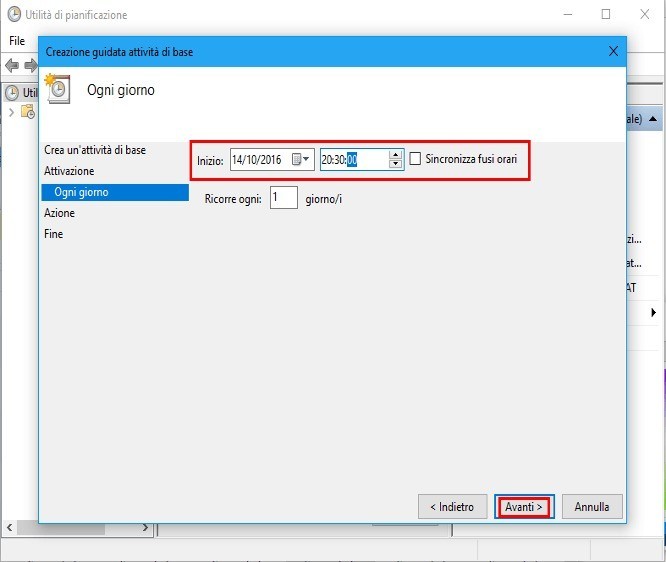Decrease the start time with down arrow
666x562 pixels.
(396, 165)
